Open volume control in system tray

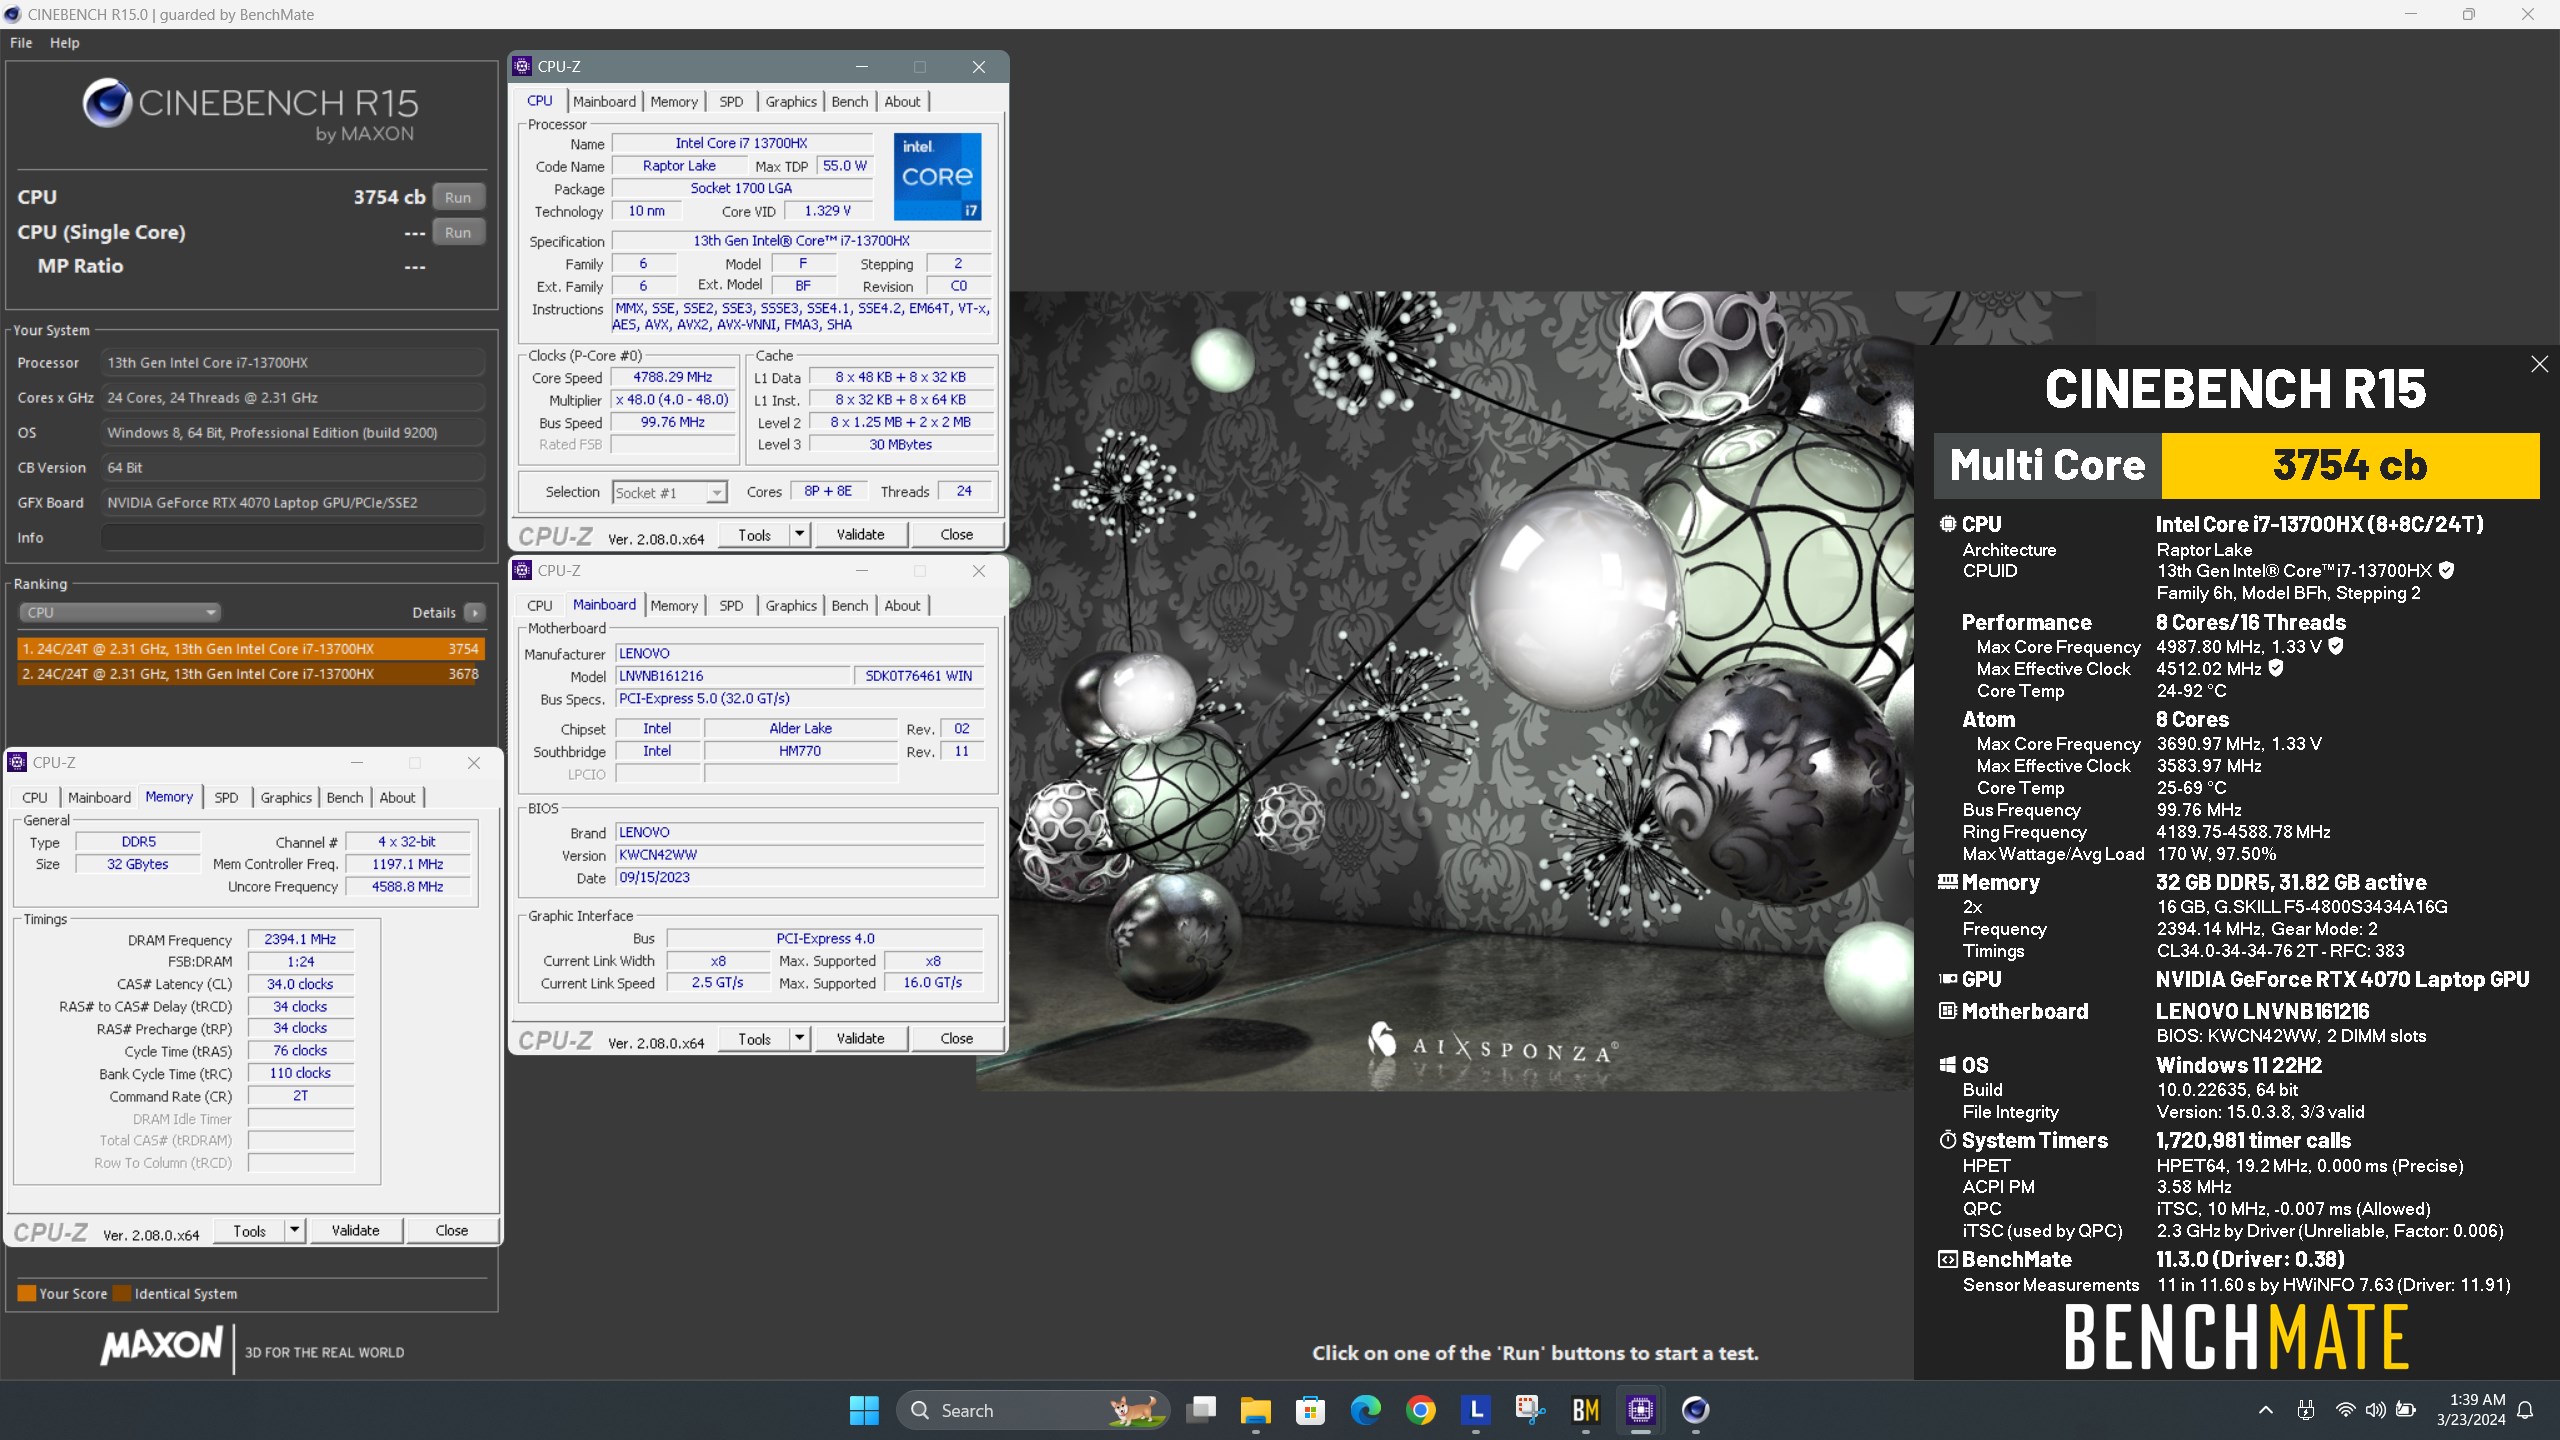click(2375, 1410)
